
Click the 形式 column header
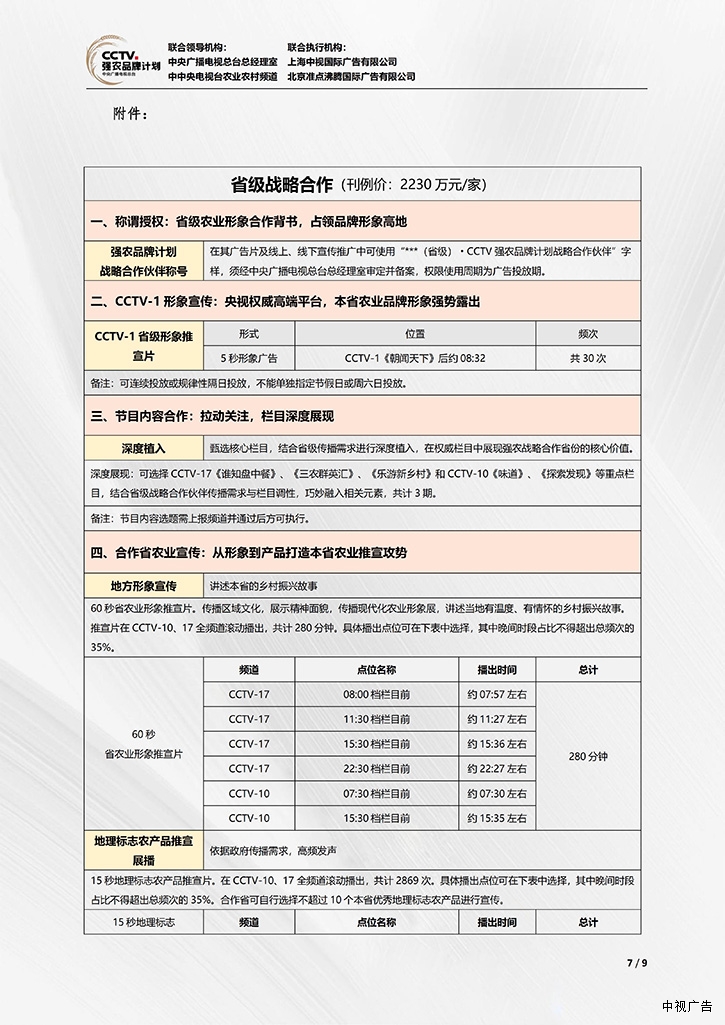tap(249, 333)
